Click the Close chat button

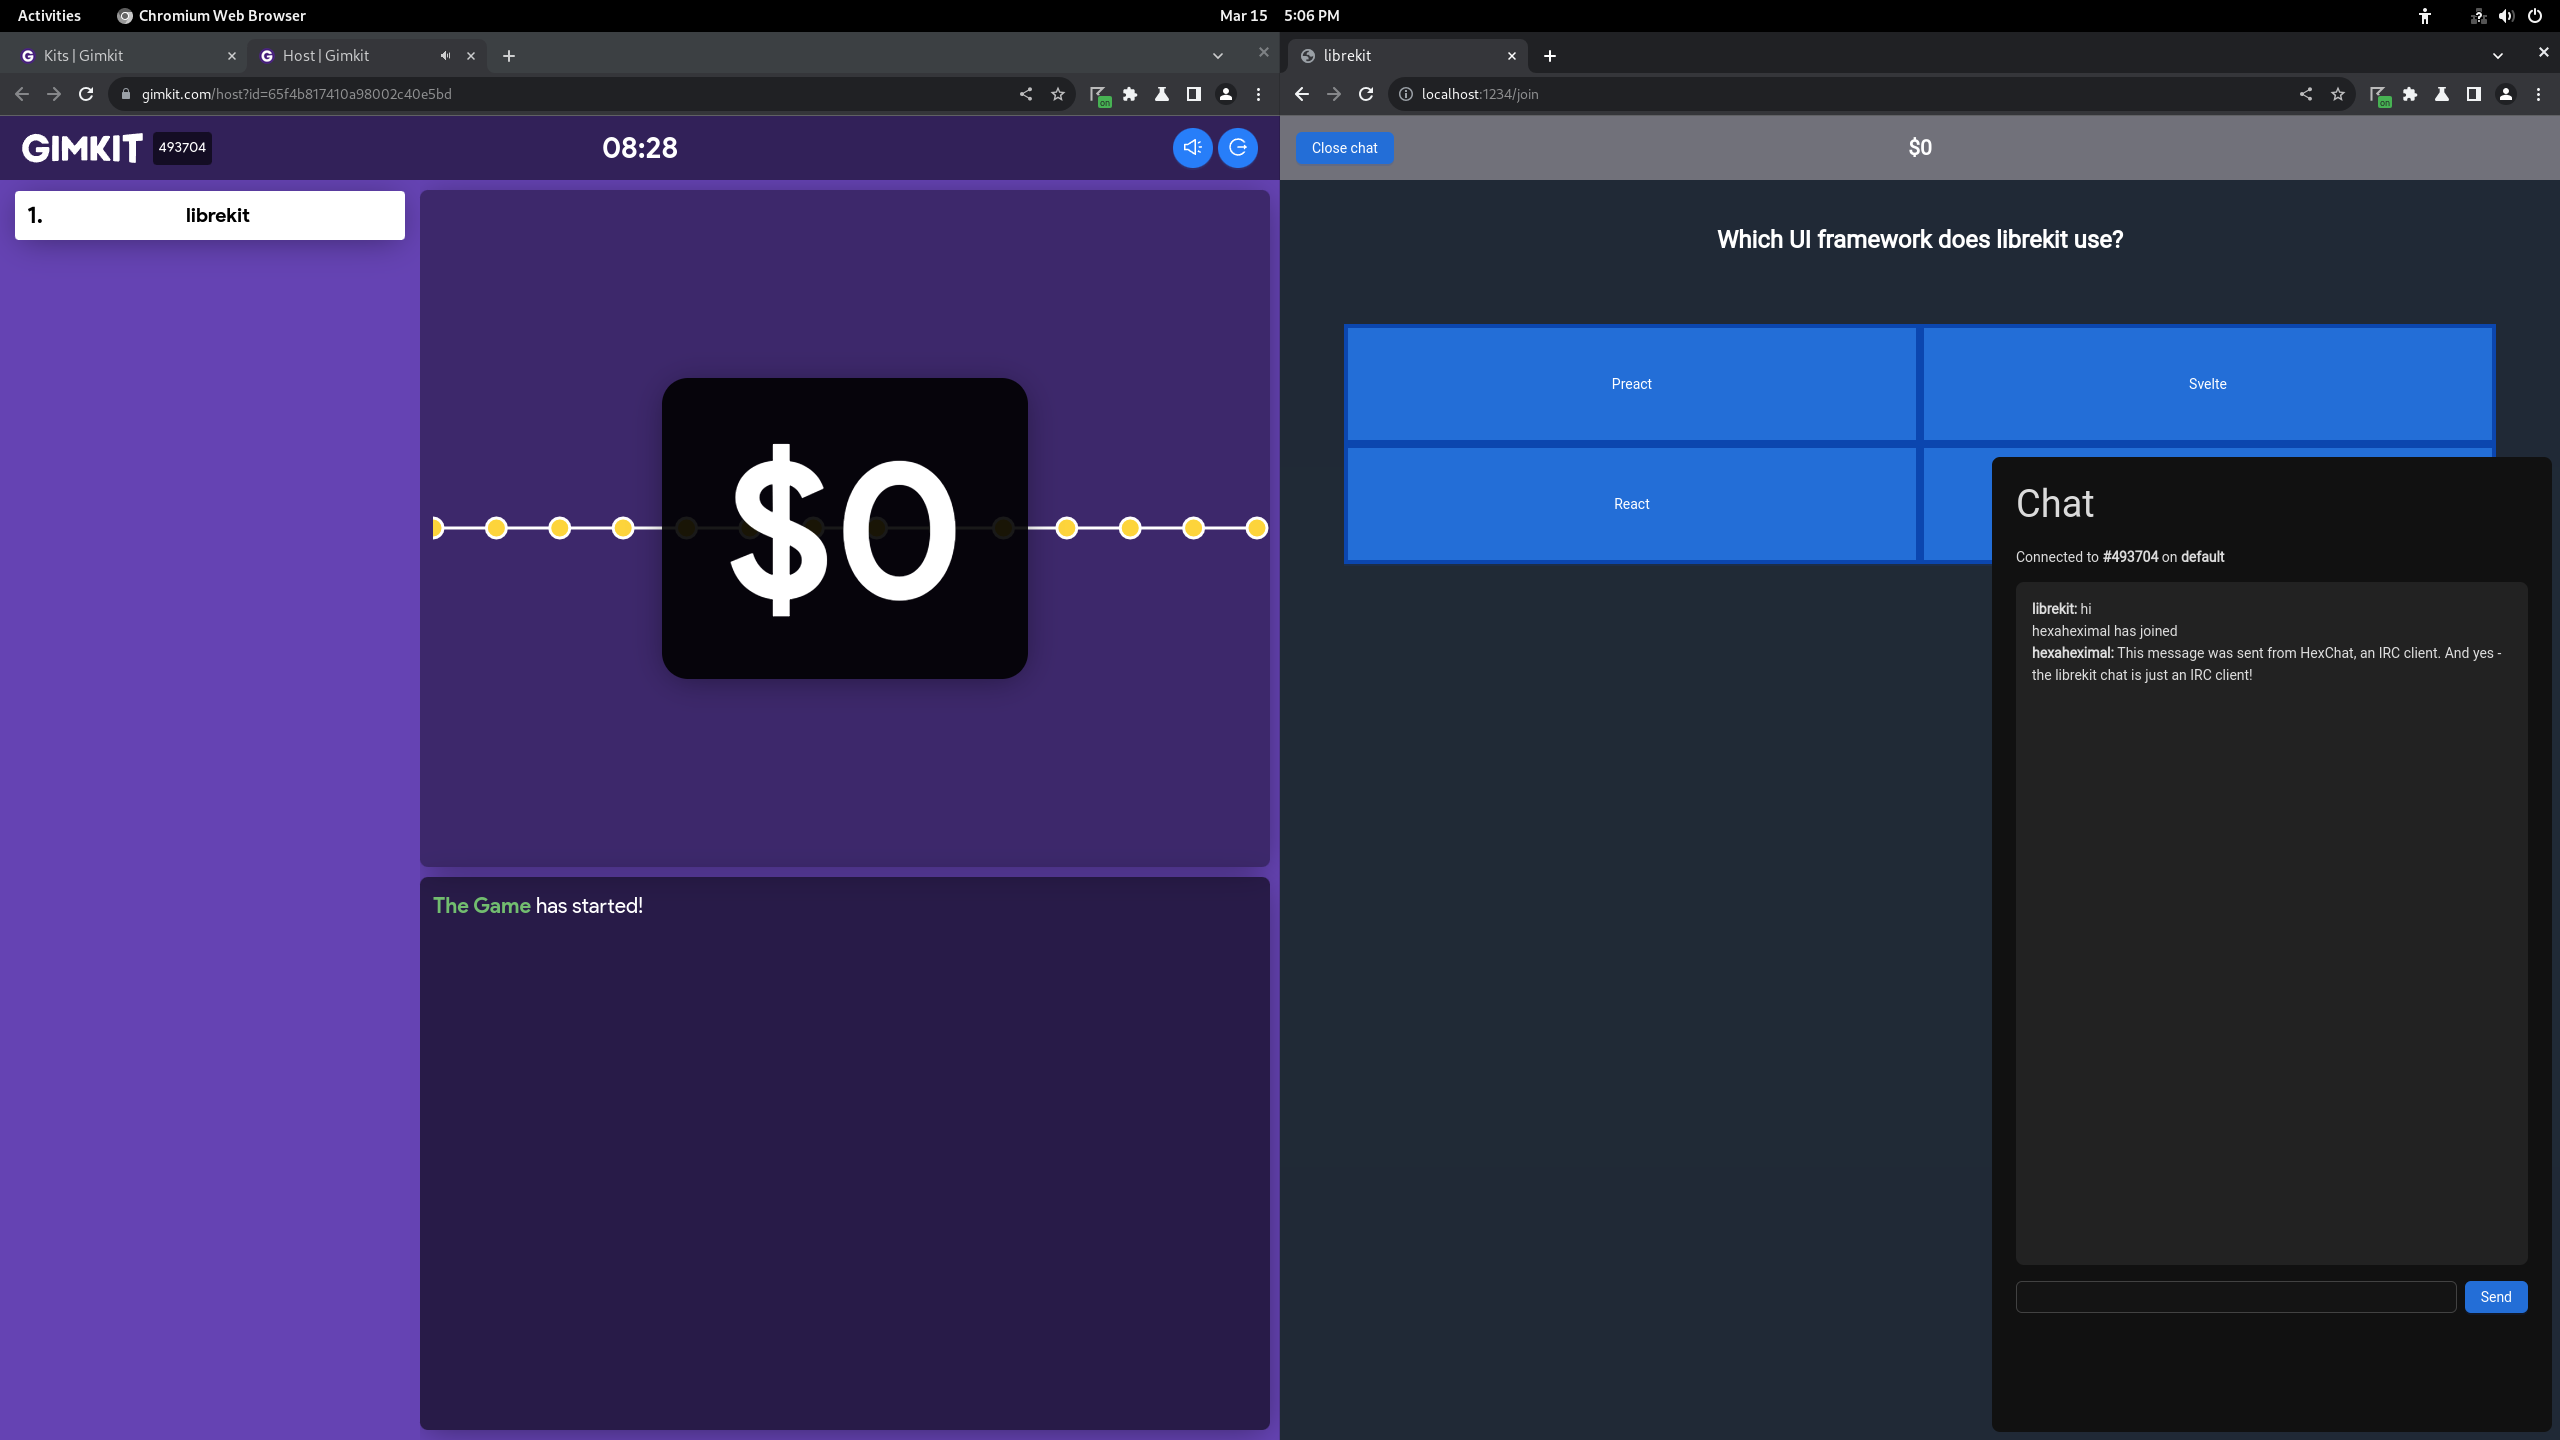click(x=1344, y=148)
